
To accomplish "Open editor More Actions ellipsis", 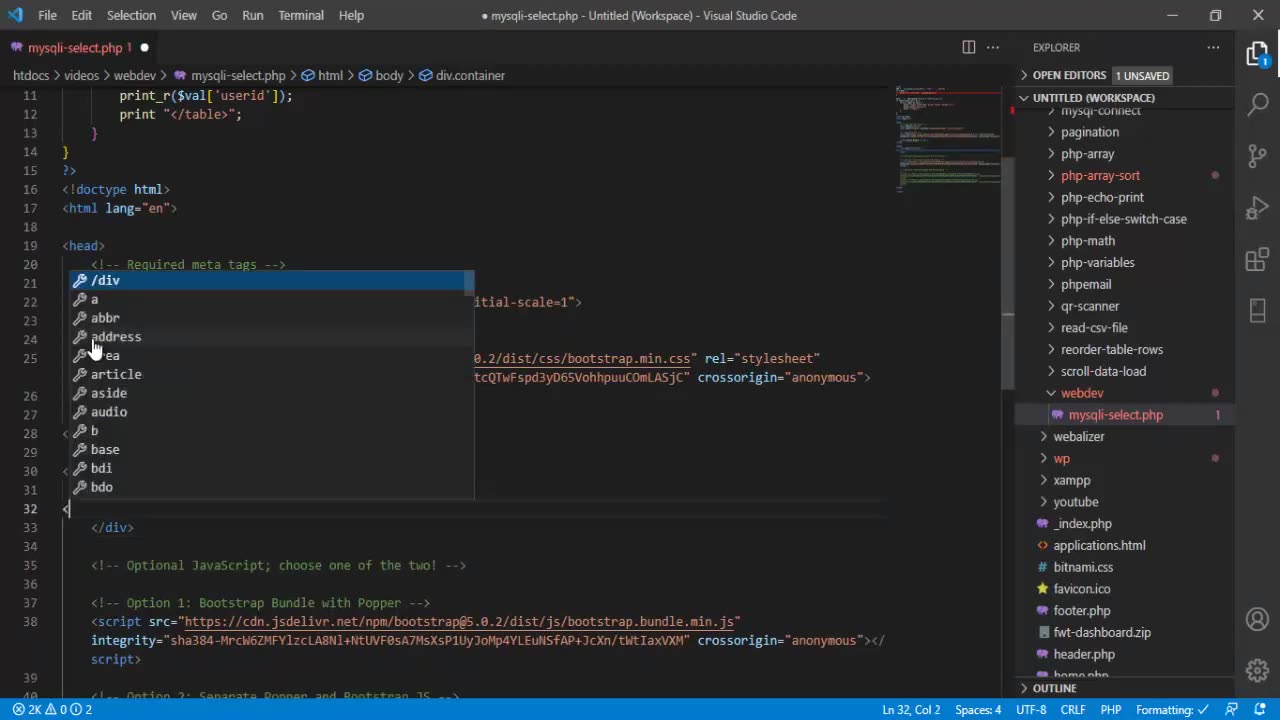I will pyautogui.click(x=993, y=47).
